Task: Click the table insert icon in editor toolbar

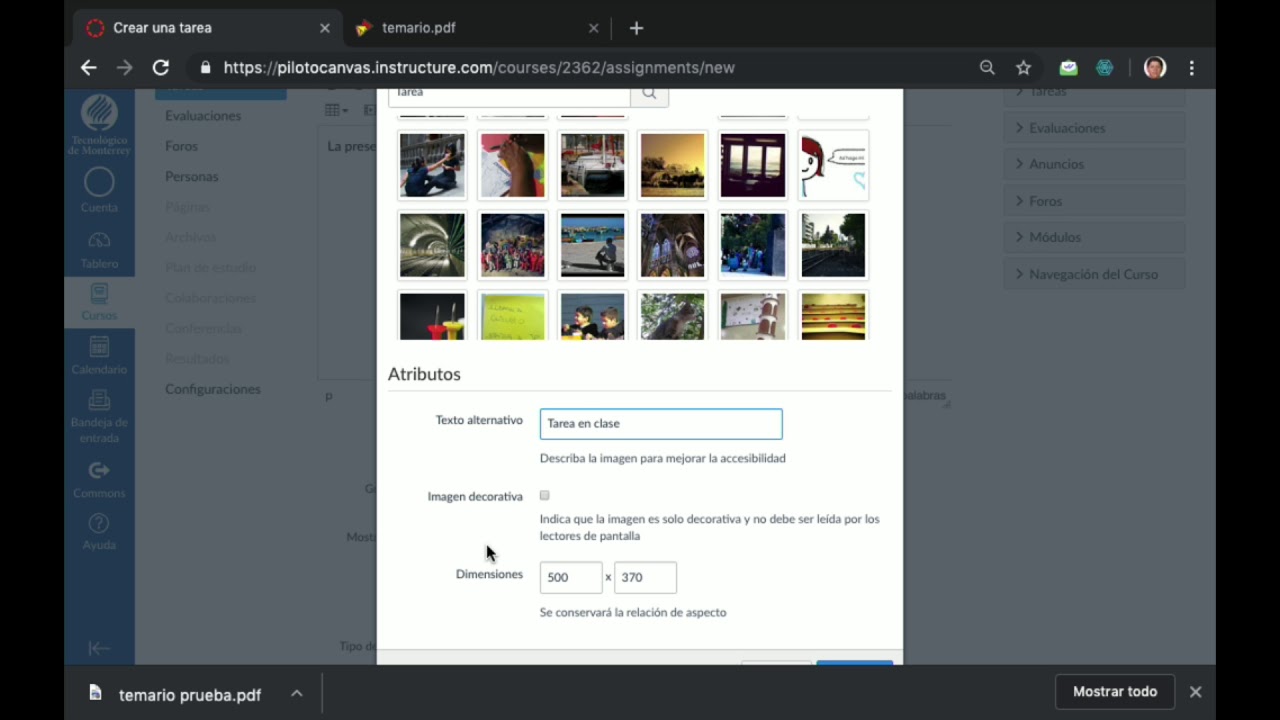Action: pos(336,110)
